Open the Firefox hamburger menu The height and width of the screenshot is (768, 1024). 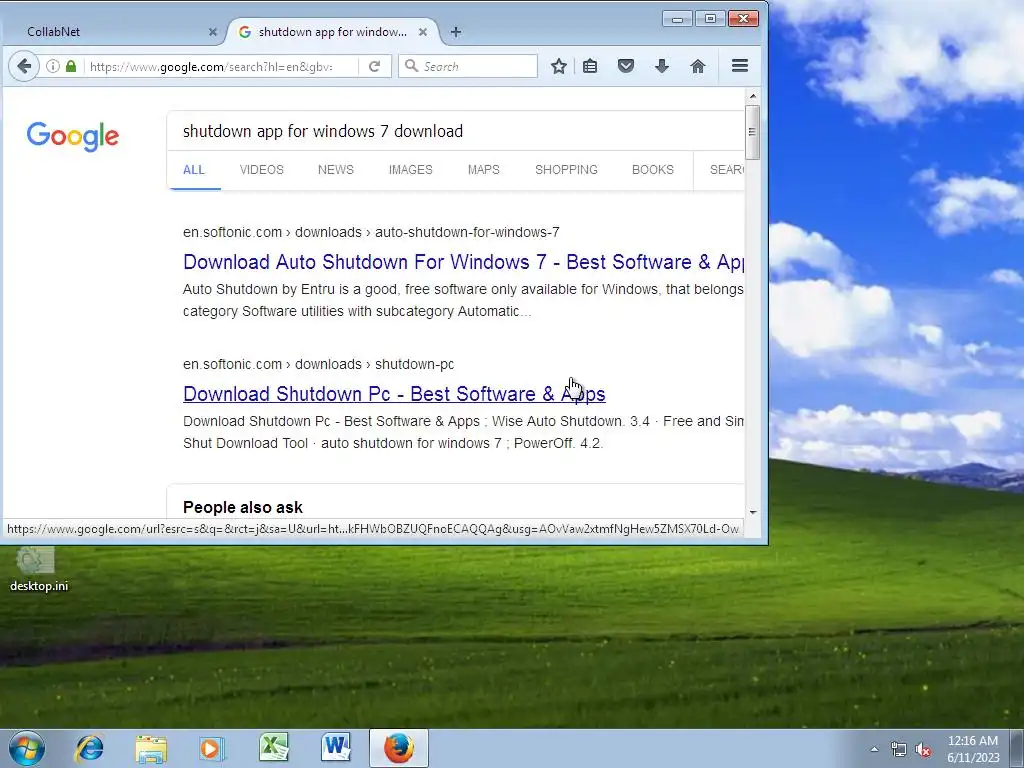point(739,66)
